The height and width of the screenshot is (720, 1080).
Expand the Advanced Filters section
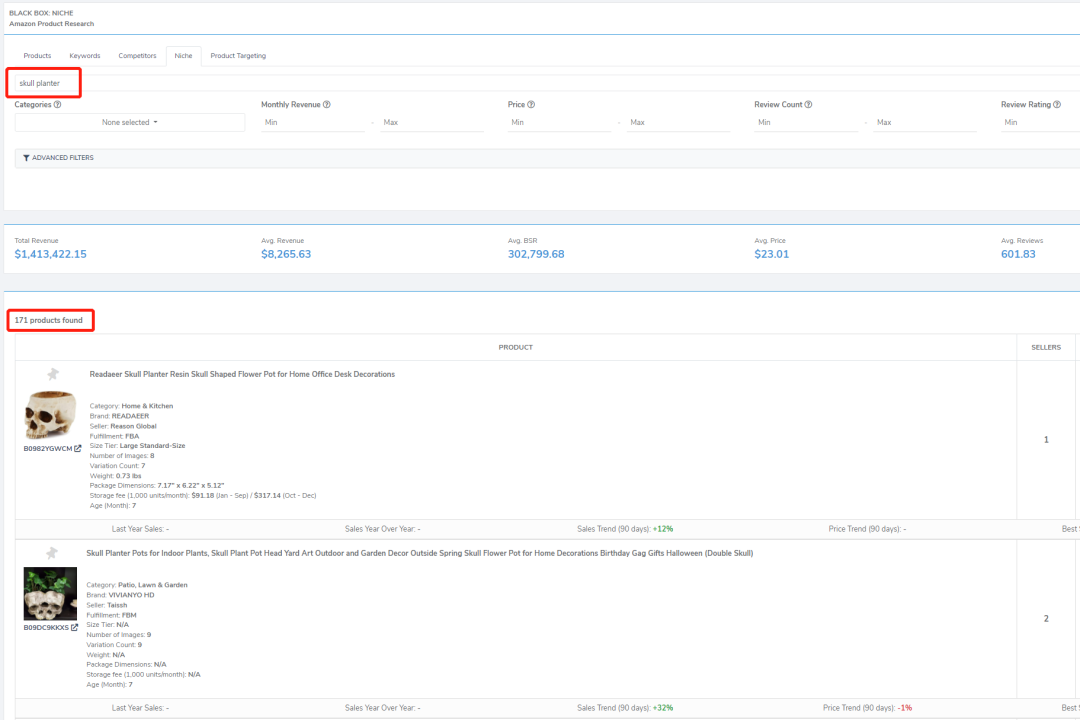click(59, 158)
